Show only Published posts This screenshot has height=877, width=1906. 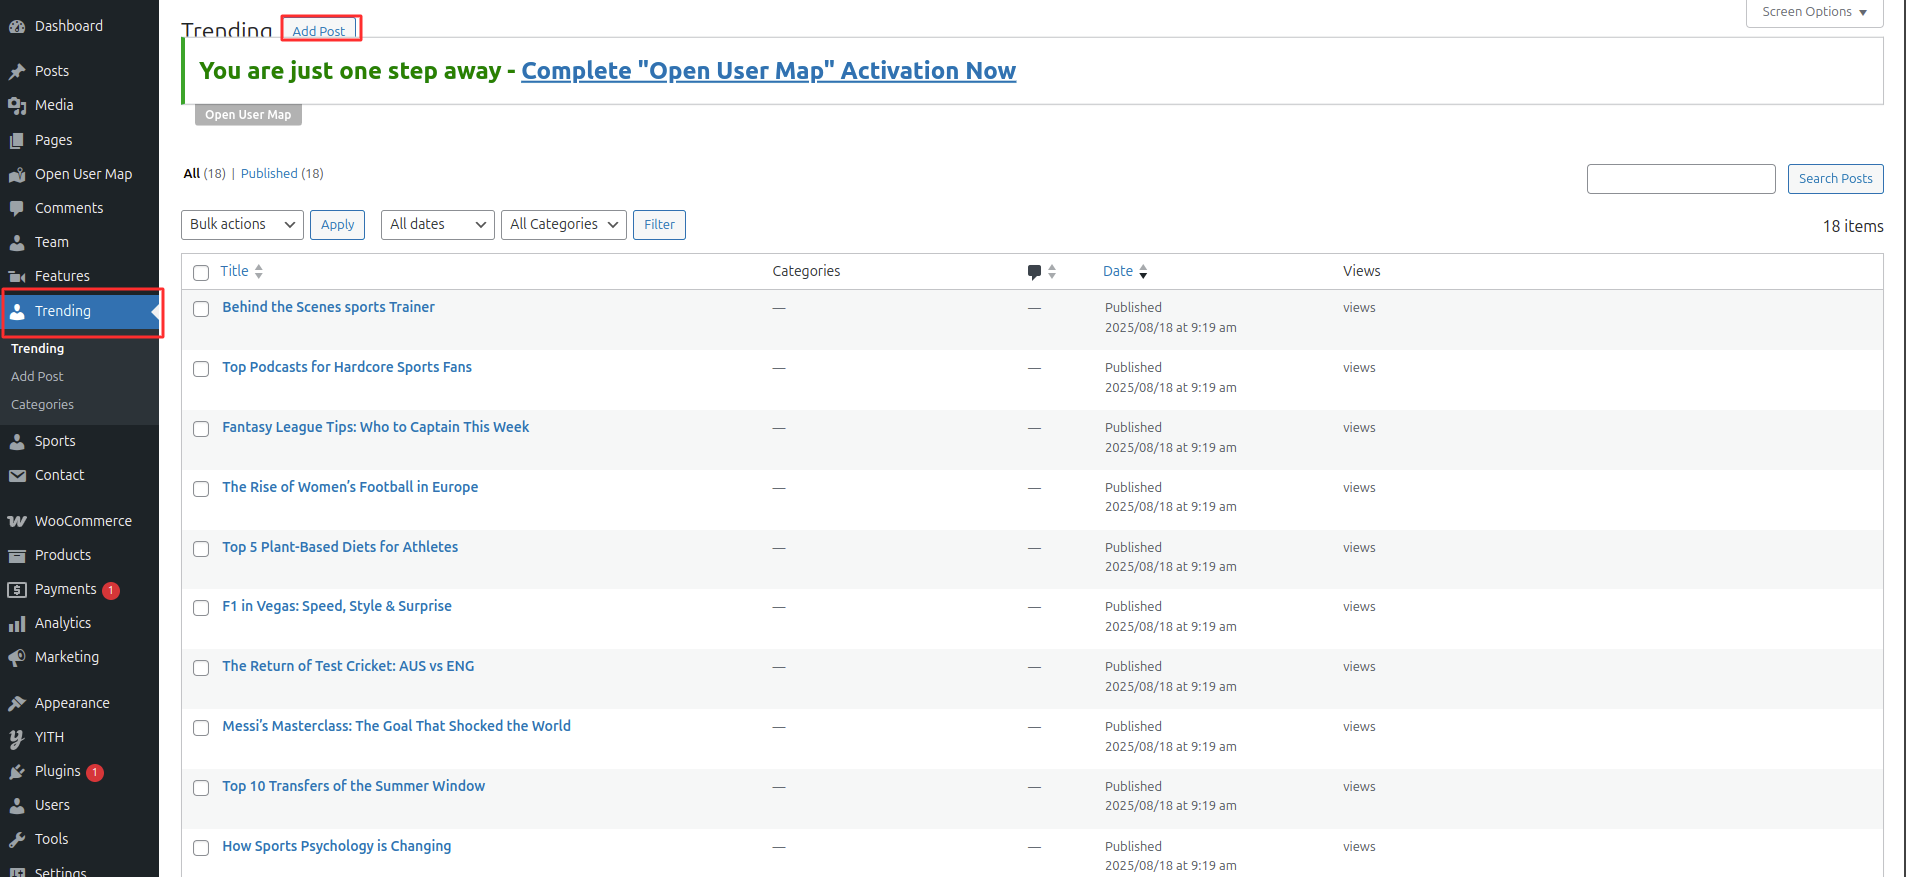(x=269, y=174)
